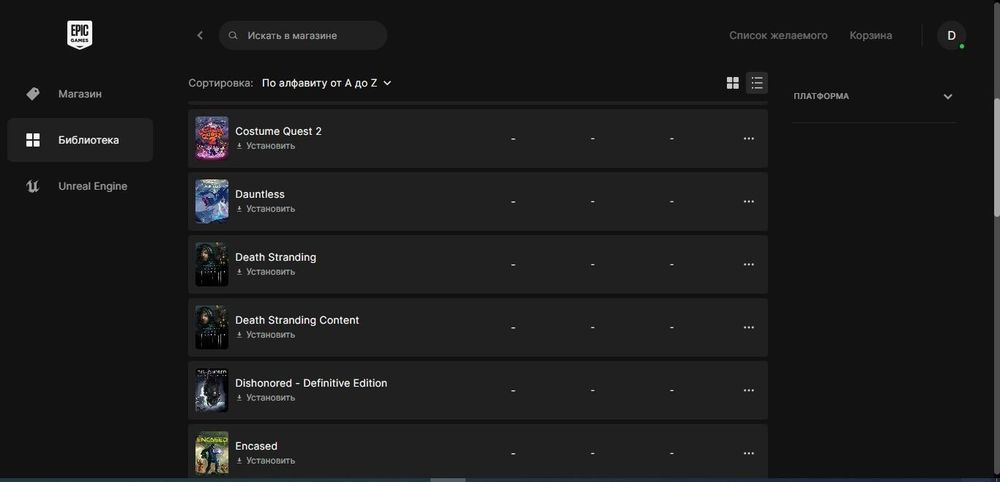
Task: Select the Death Stranding Content cover thumbnail
Action: [x=212, y=327]
